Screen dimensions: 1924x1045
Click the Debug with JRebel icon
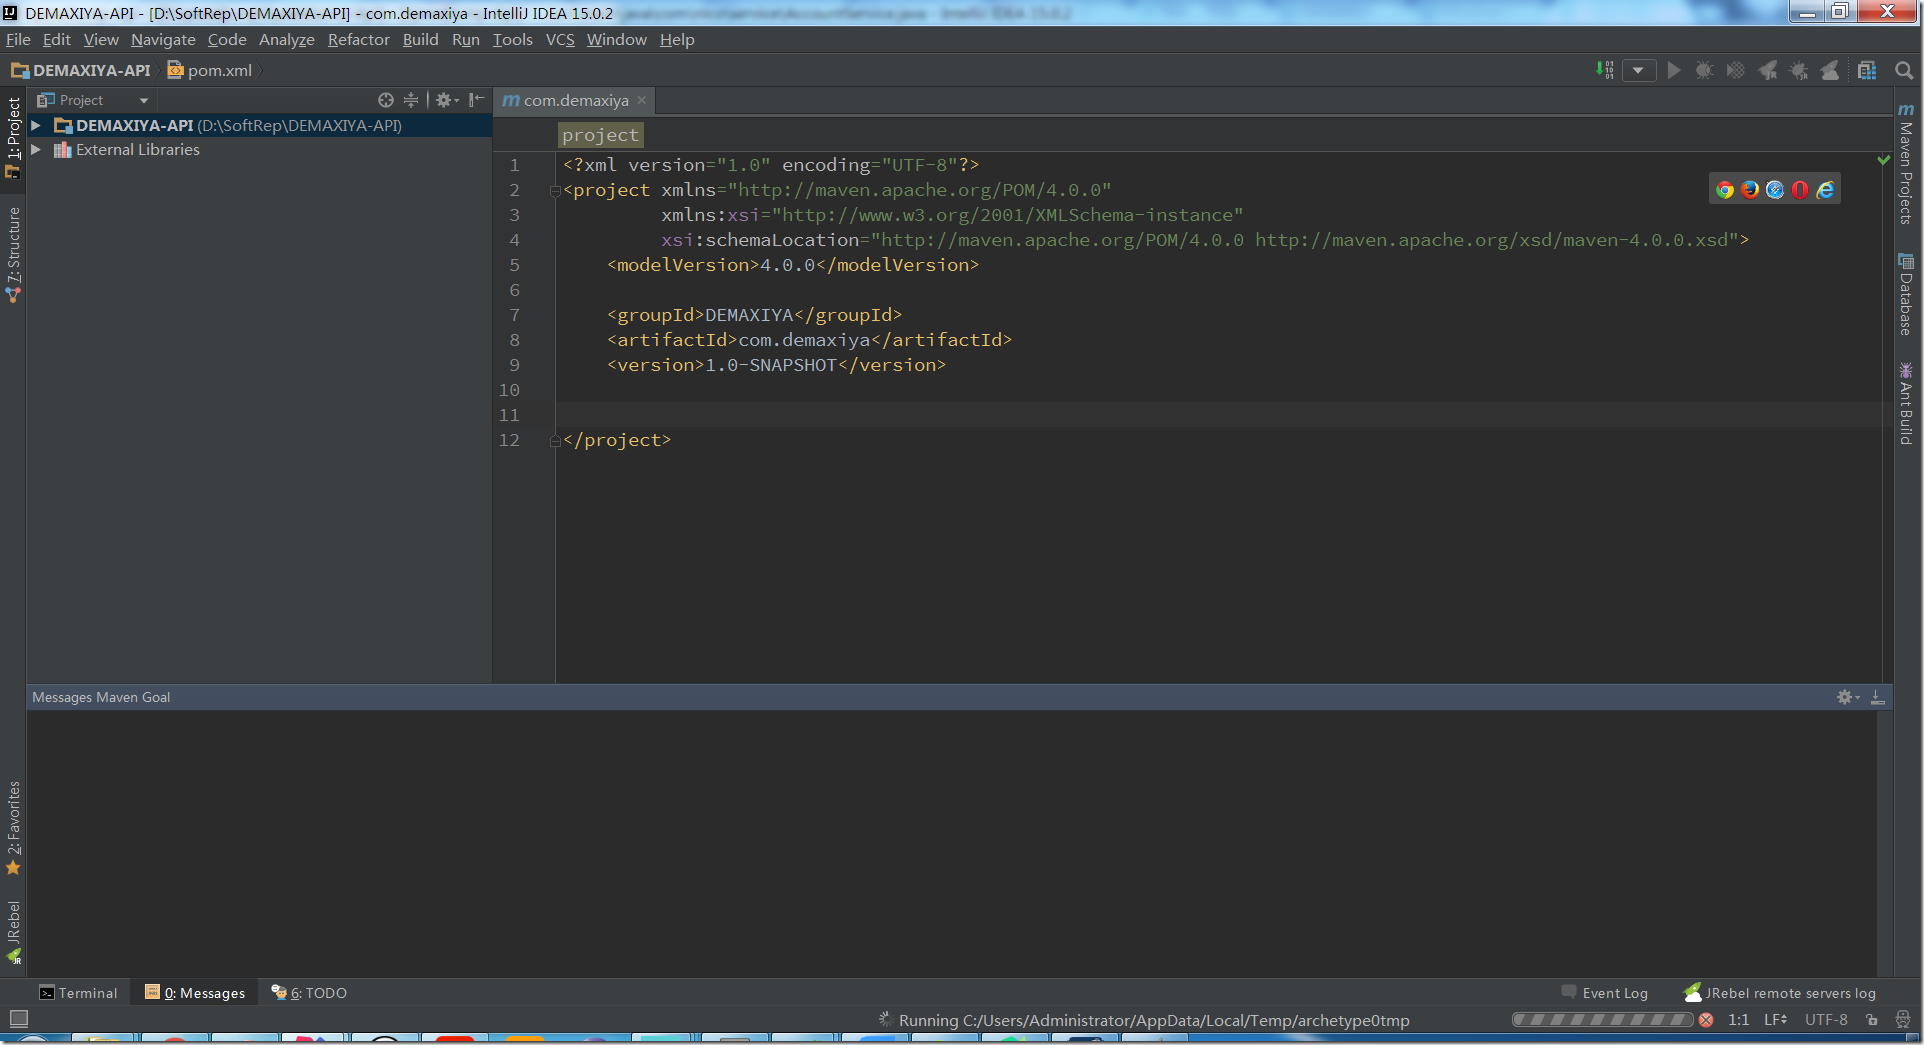coord(1799,70)
